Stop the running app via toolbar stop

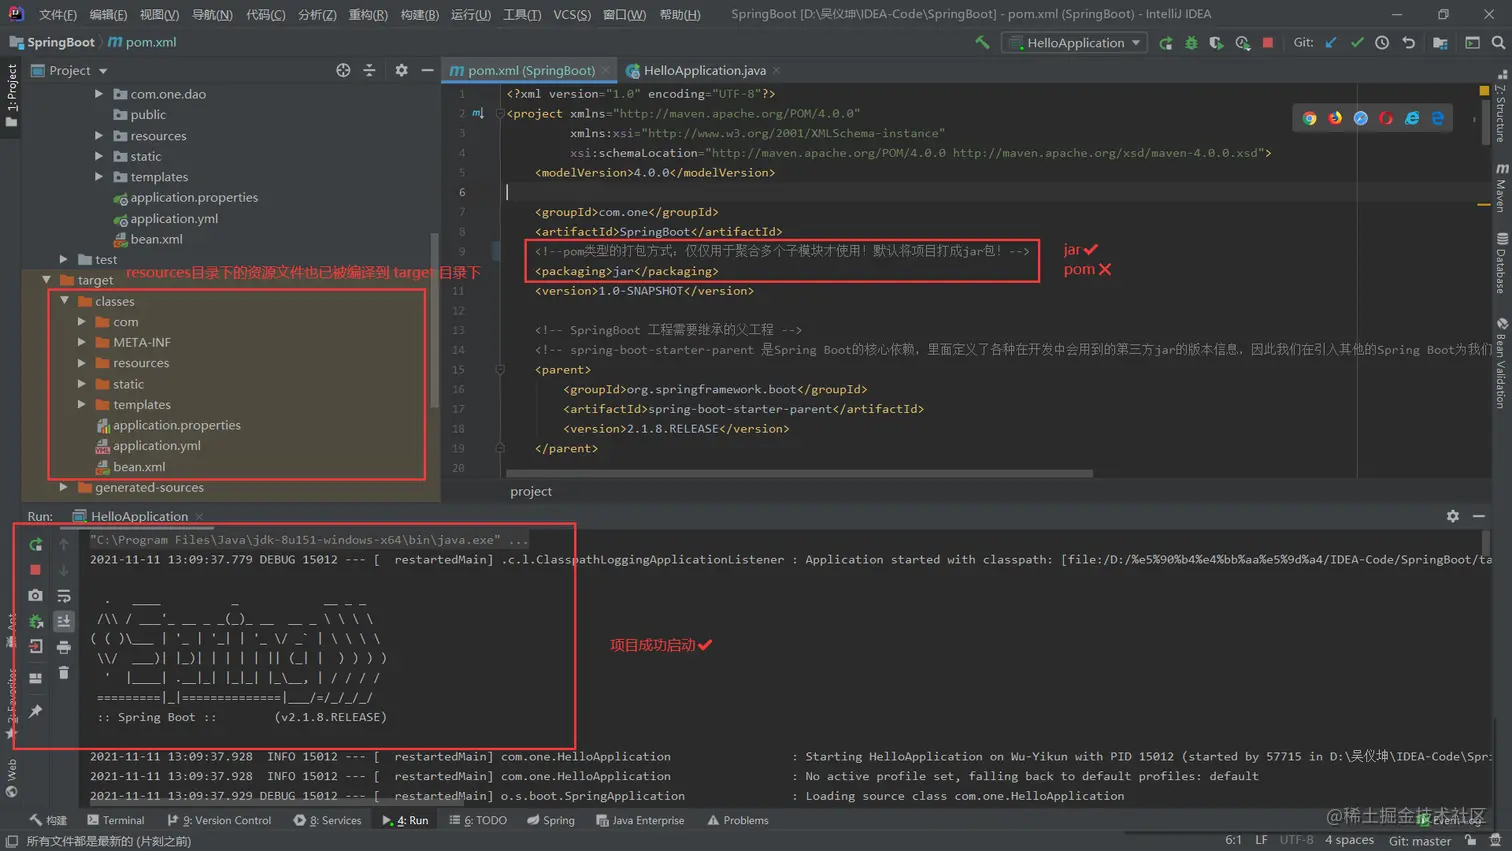1268,43
